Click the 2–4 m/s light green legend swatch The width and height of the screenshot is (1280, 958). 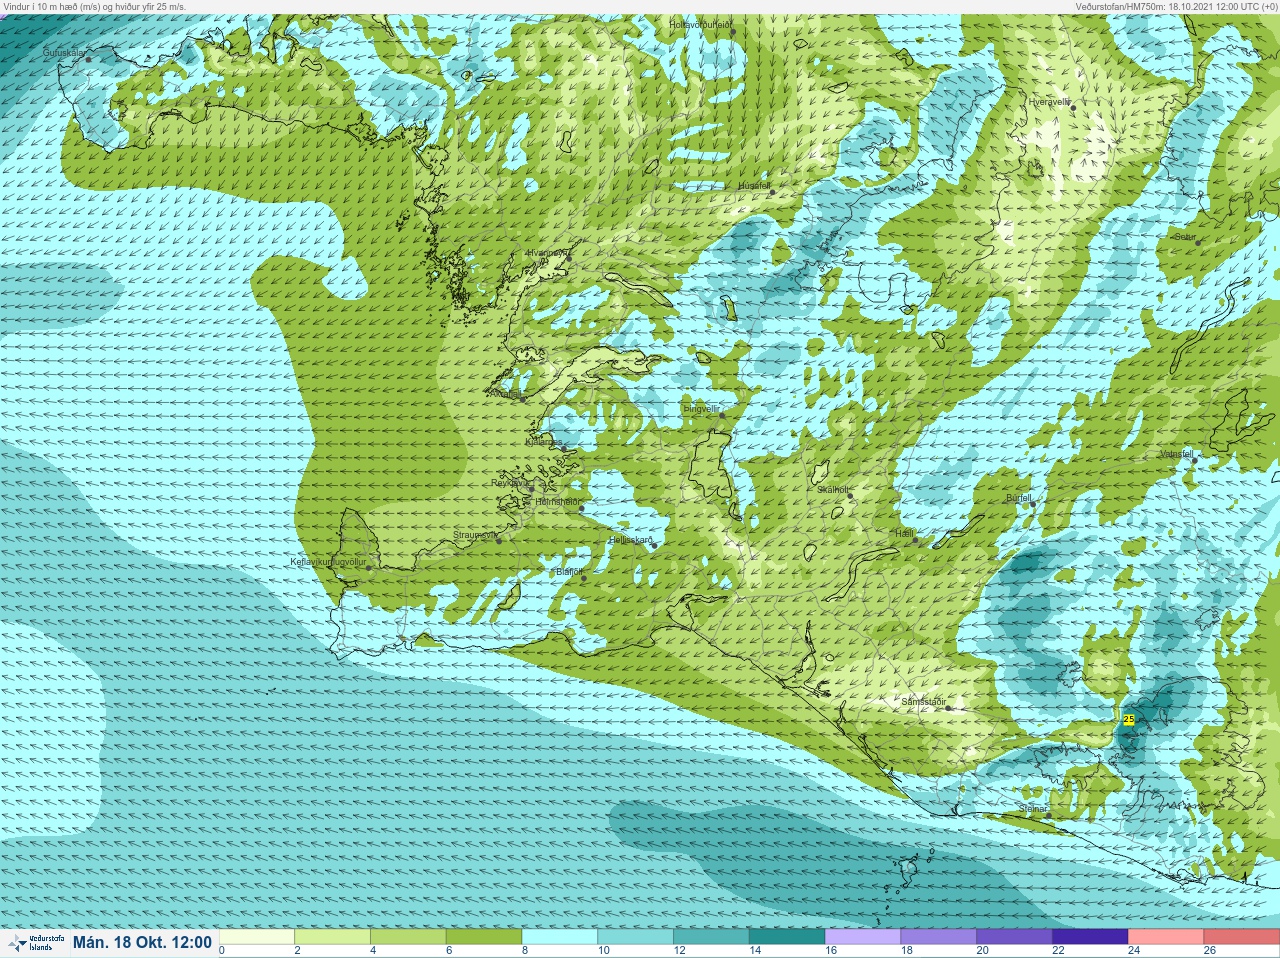click(x=333, y=937)
